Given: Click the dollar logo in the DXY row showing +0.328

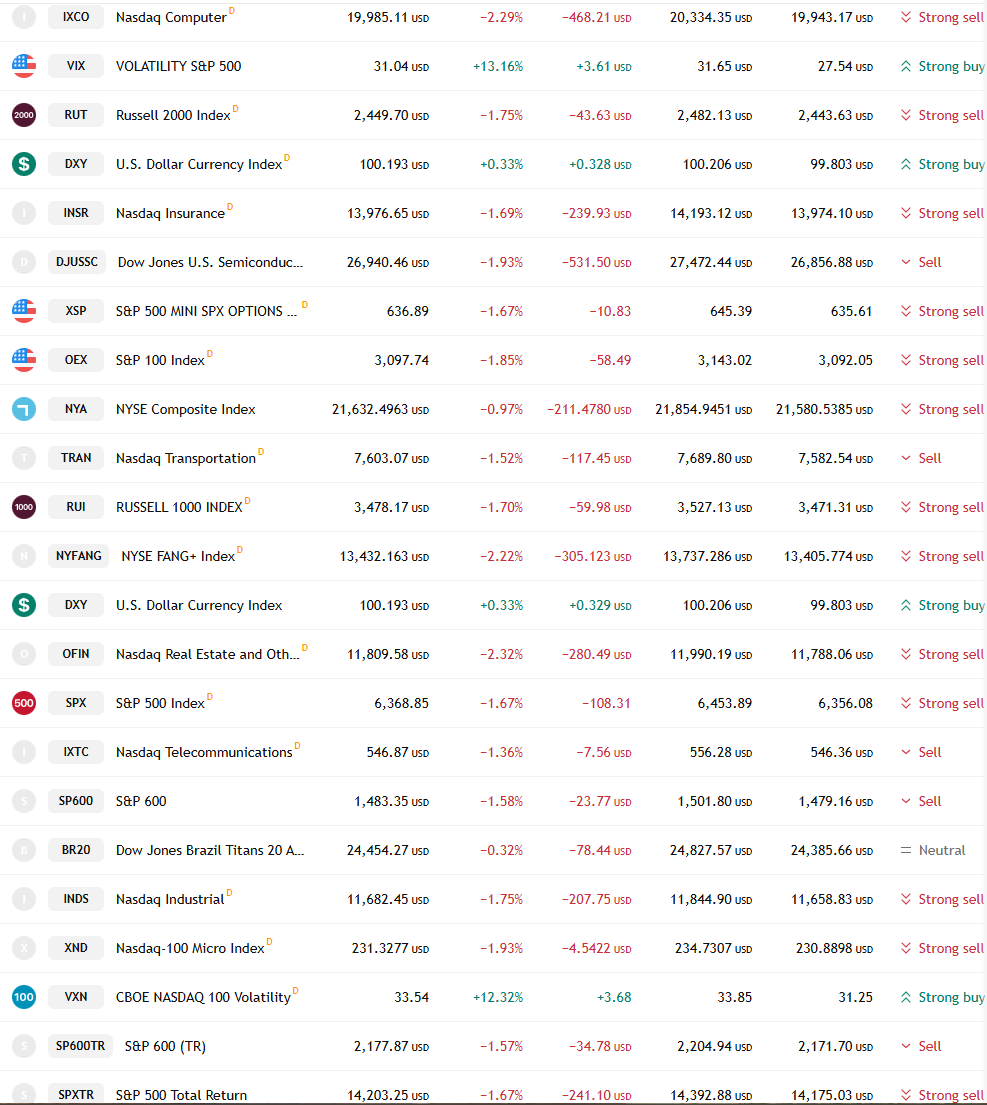Looking at the screenshot, I should click(24, 164).
